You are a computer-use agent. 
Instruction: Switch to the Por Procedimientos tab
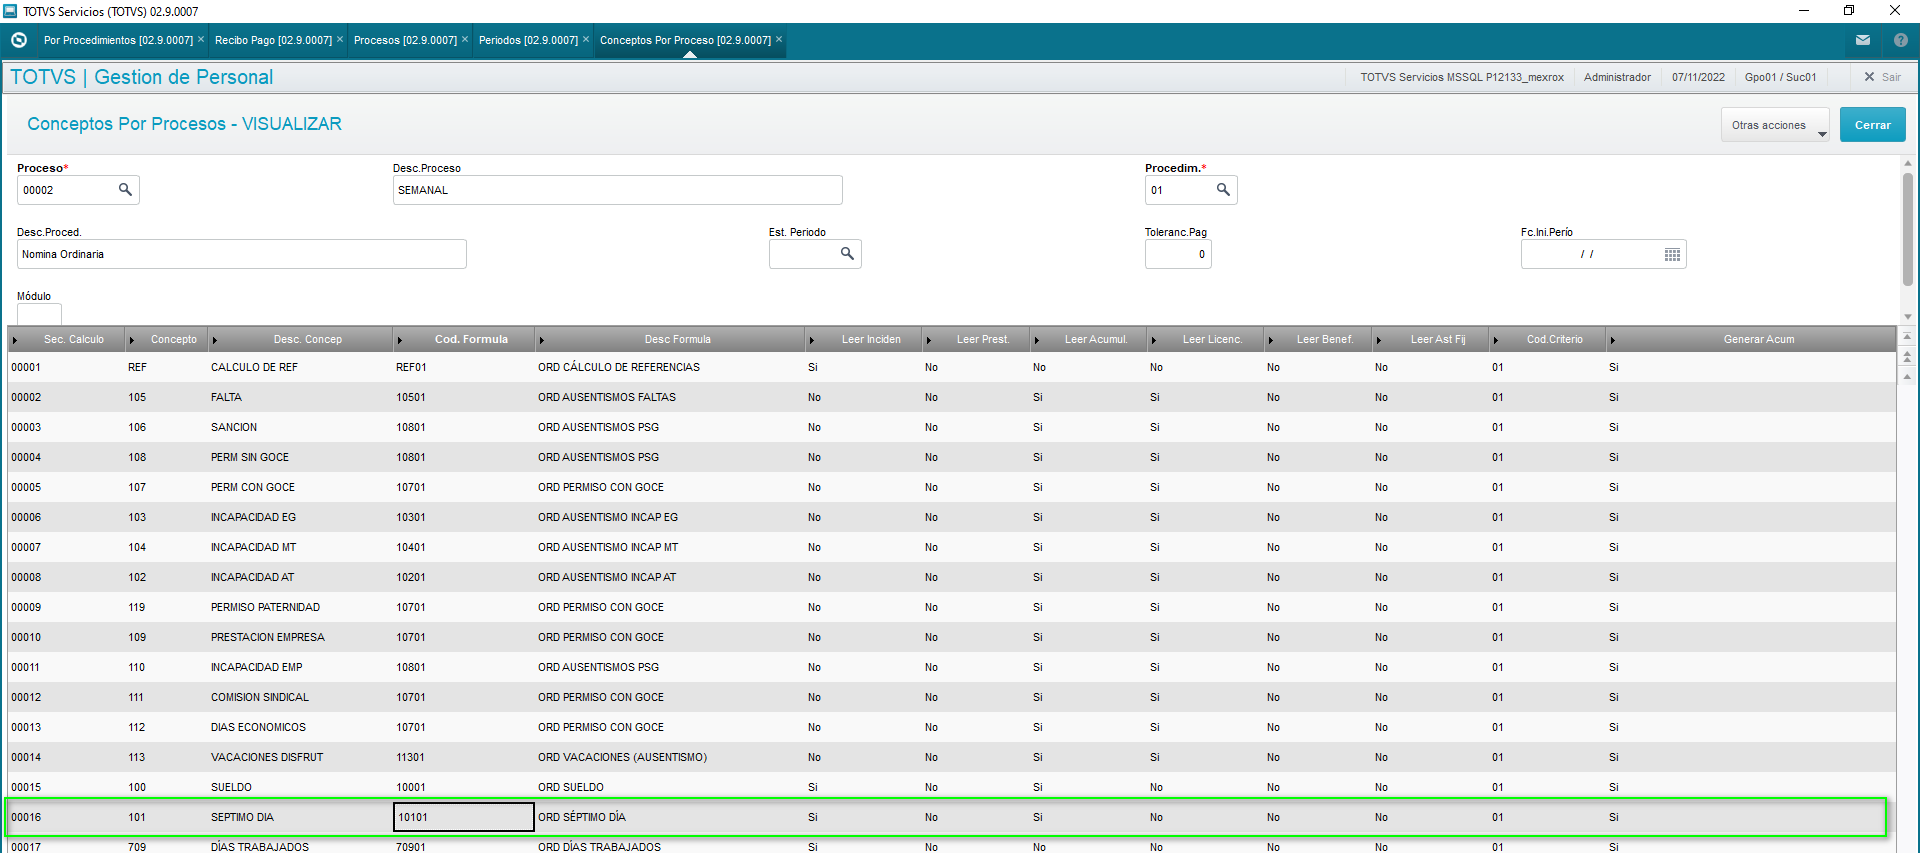tap(118, 41)
